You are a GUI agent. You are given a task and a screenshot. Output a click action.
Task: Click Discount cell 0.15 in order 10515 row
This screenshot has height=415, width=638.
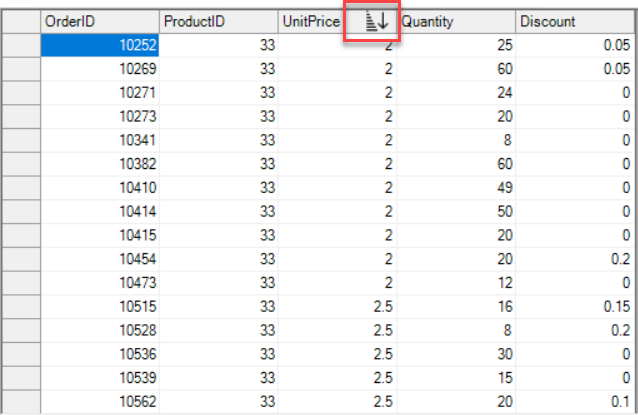pos(575,306)
